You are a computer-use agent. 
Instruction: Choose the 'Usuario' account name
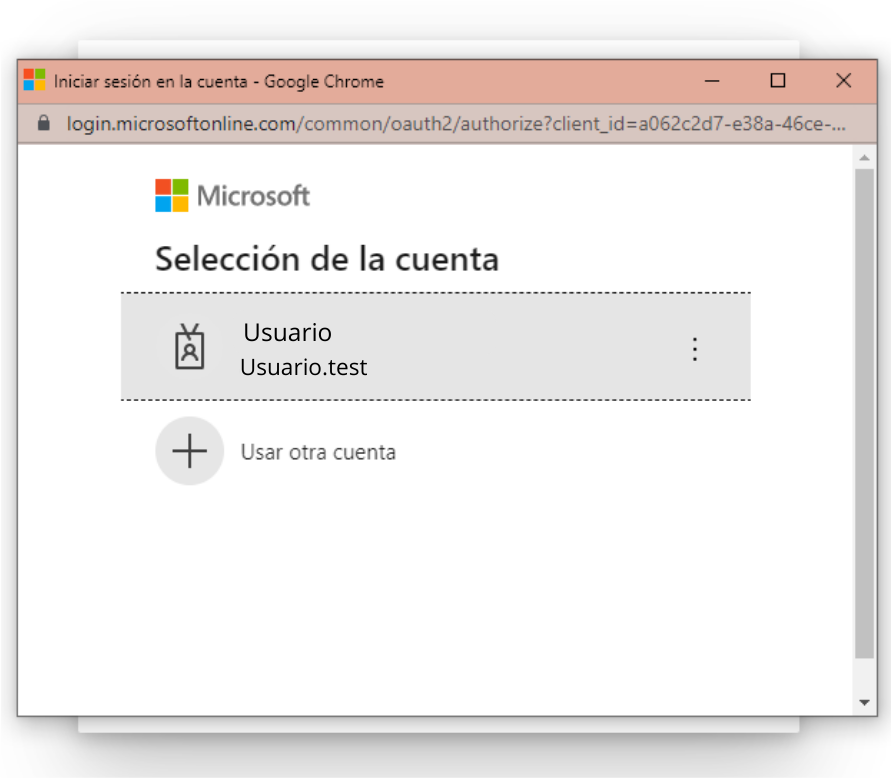(x=288, y=332)
